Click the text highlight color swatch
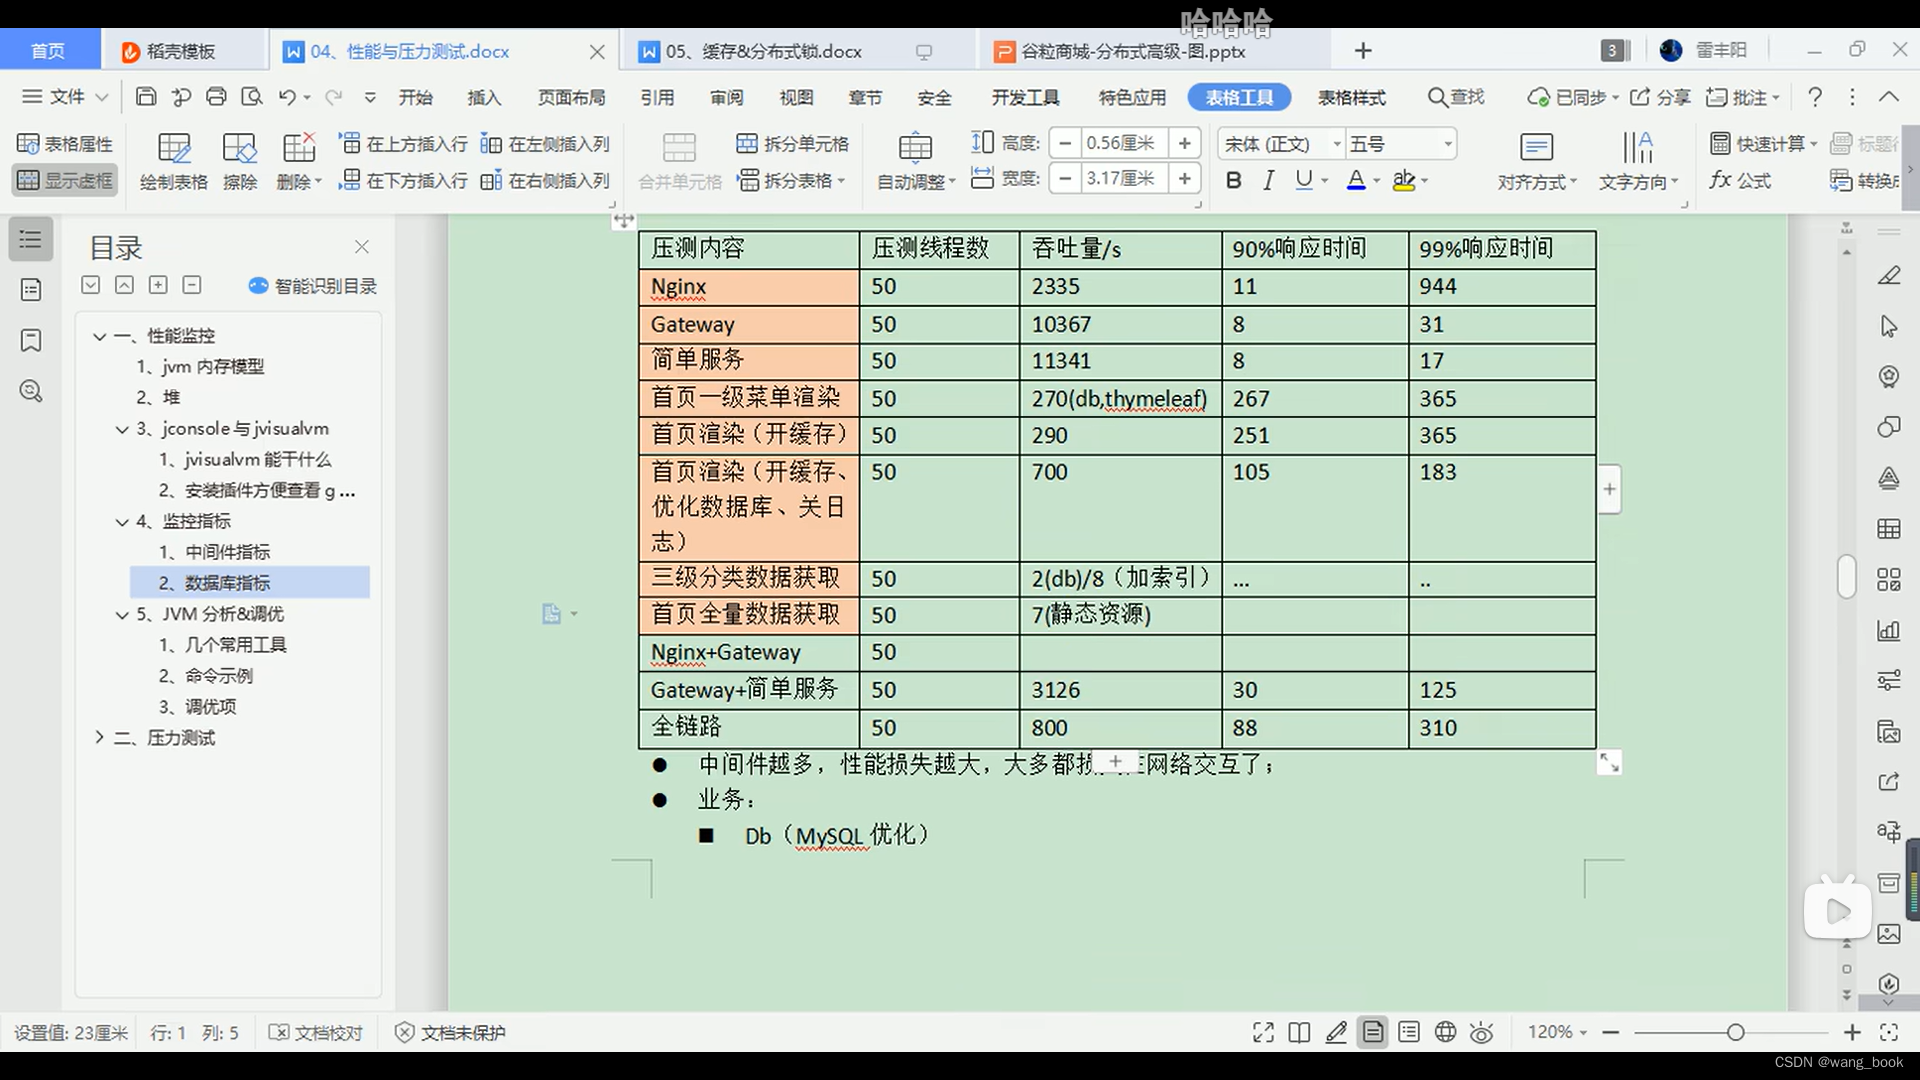This screenshot has height=1080, width=1920. pyautogui.click(x=1404, y=180)
